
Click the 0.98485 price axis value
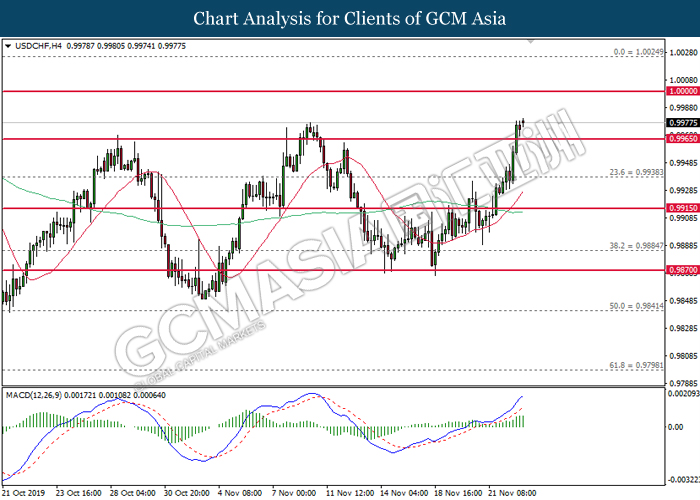tap(683, 301)
